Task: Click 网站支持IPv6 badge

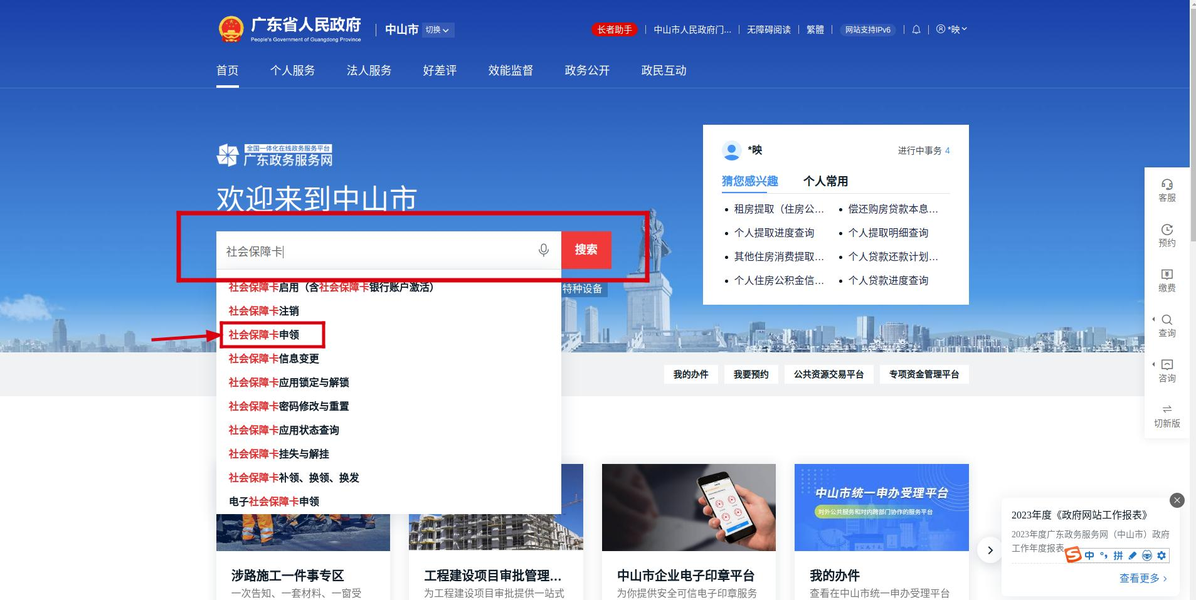Action: tap(868, 30)
